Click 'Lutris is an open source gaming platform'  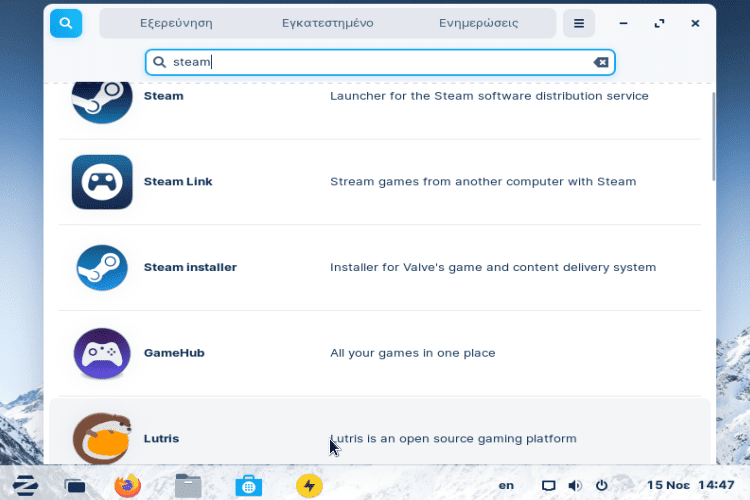tap(453, 439)
